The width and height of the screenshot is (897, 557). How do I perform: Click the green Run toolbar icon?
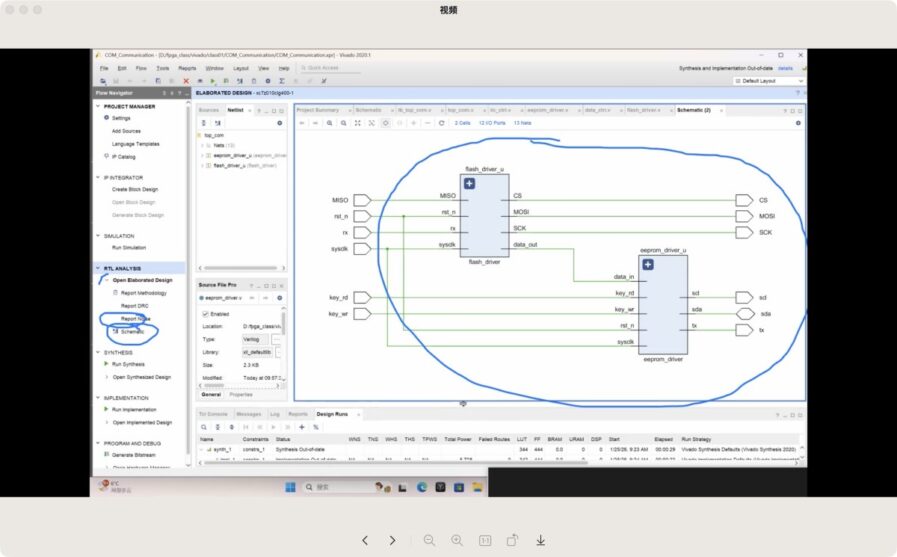[212, 81]
